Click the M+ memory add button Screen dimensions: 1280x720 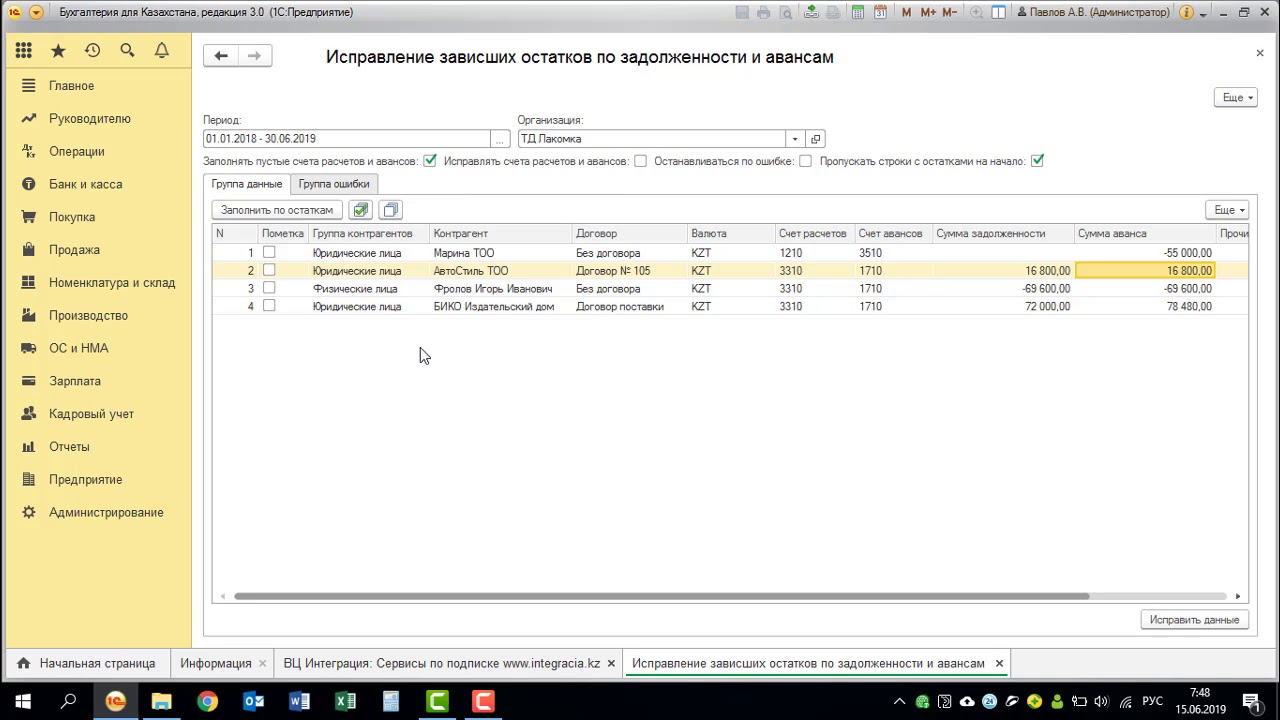point(928,12)
